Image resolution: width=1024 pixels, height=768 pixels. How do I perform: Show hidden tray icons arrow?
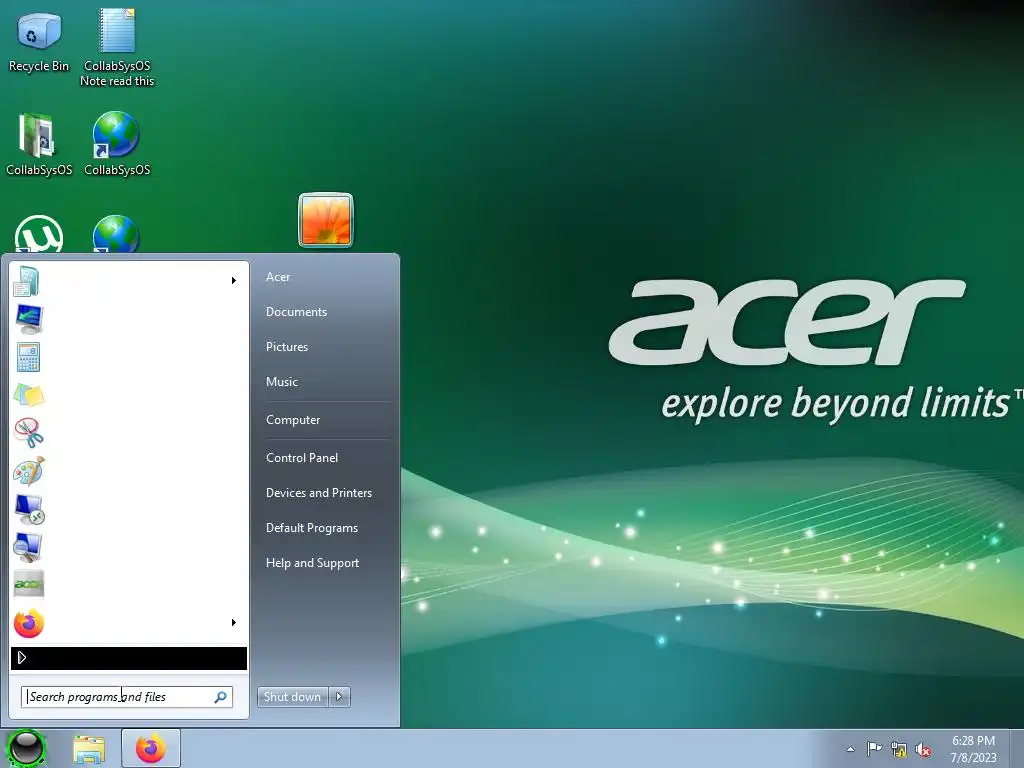click(x=850, y=749)
